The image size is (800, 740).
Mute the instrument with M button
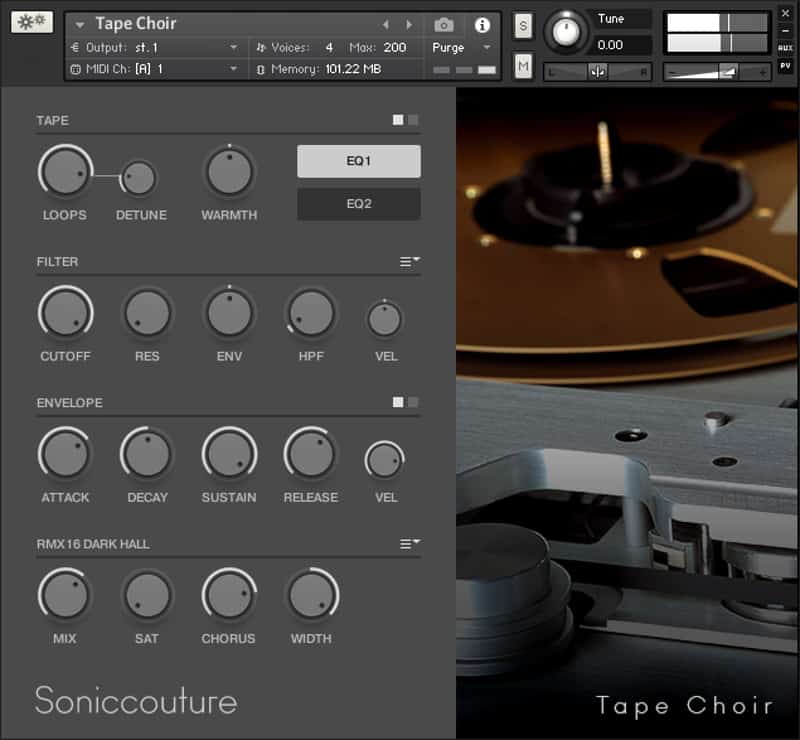point(523,66)
